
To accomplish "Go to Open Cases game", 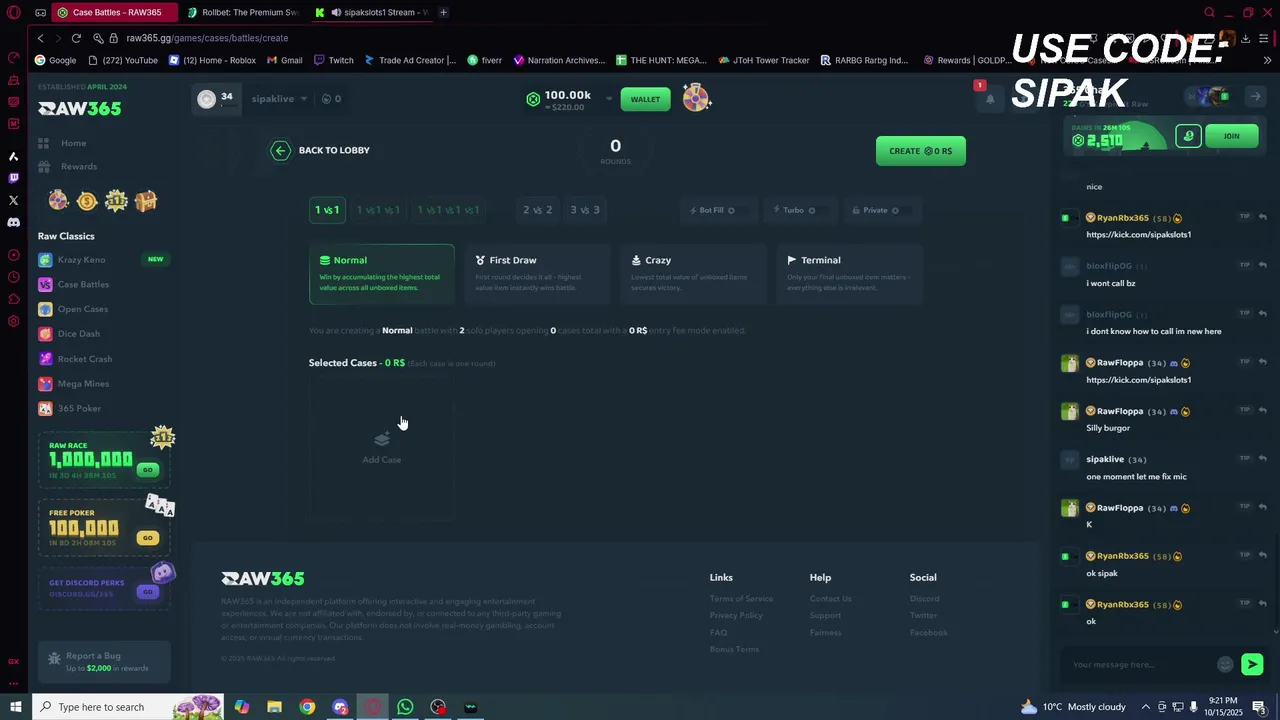I will pyautogui.click(x=82, y=309).
